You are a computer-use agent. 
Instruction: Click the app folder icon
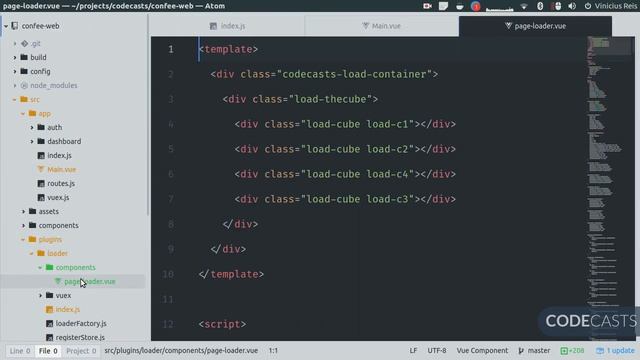[x=33, y=113]
